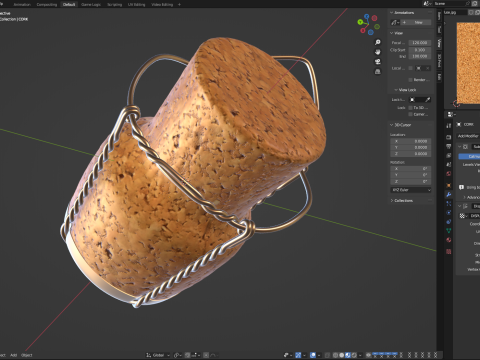This screenshot has width=480, height=360.
Task: Switch to the Compositing workspace tab
Action: (47, 4)
